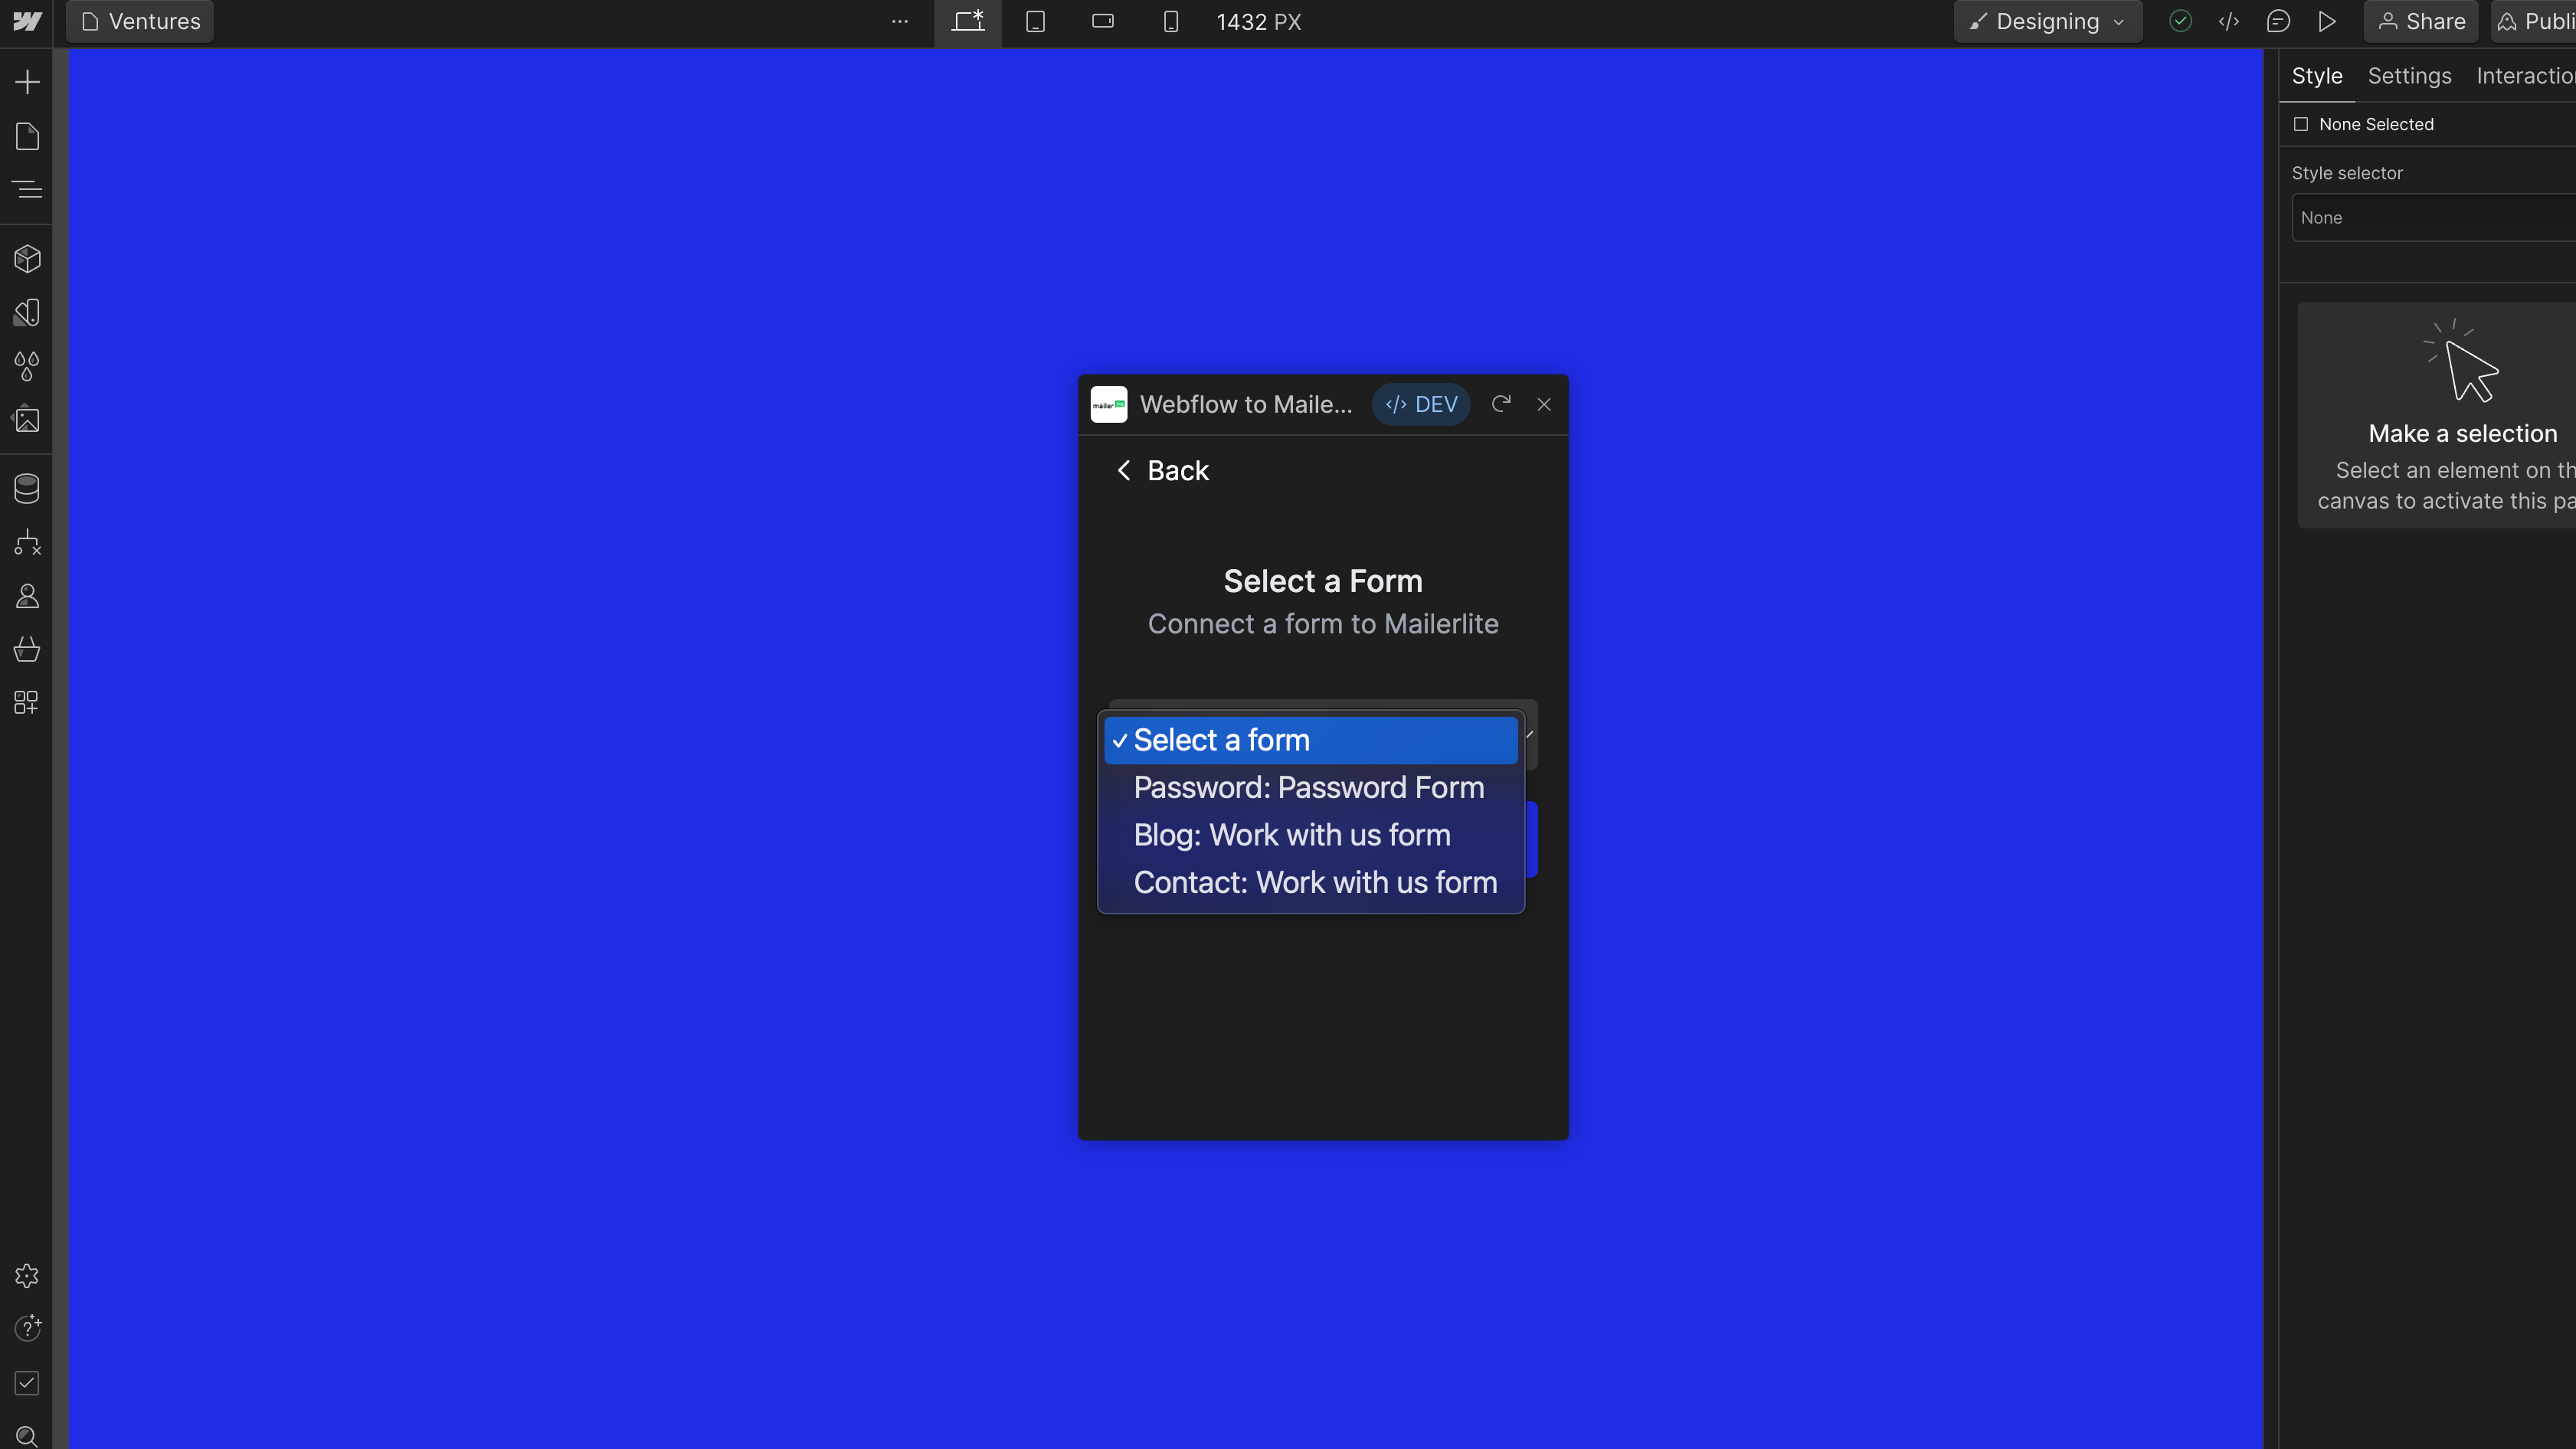Switch to mobile portrait breakpoint
This screenshot has height=1449, width=2576.
coord(1170,21)
